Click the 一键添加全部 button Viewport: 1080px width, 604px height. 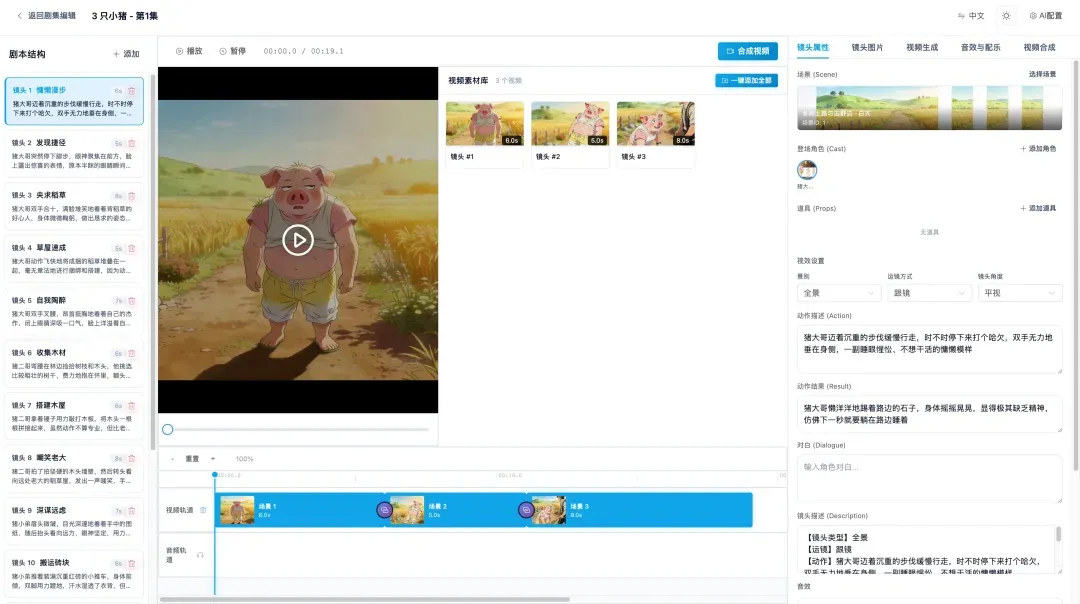(x=746, y=80)
